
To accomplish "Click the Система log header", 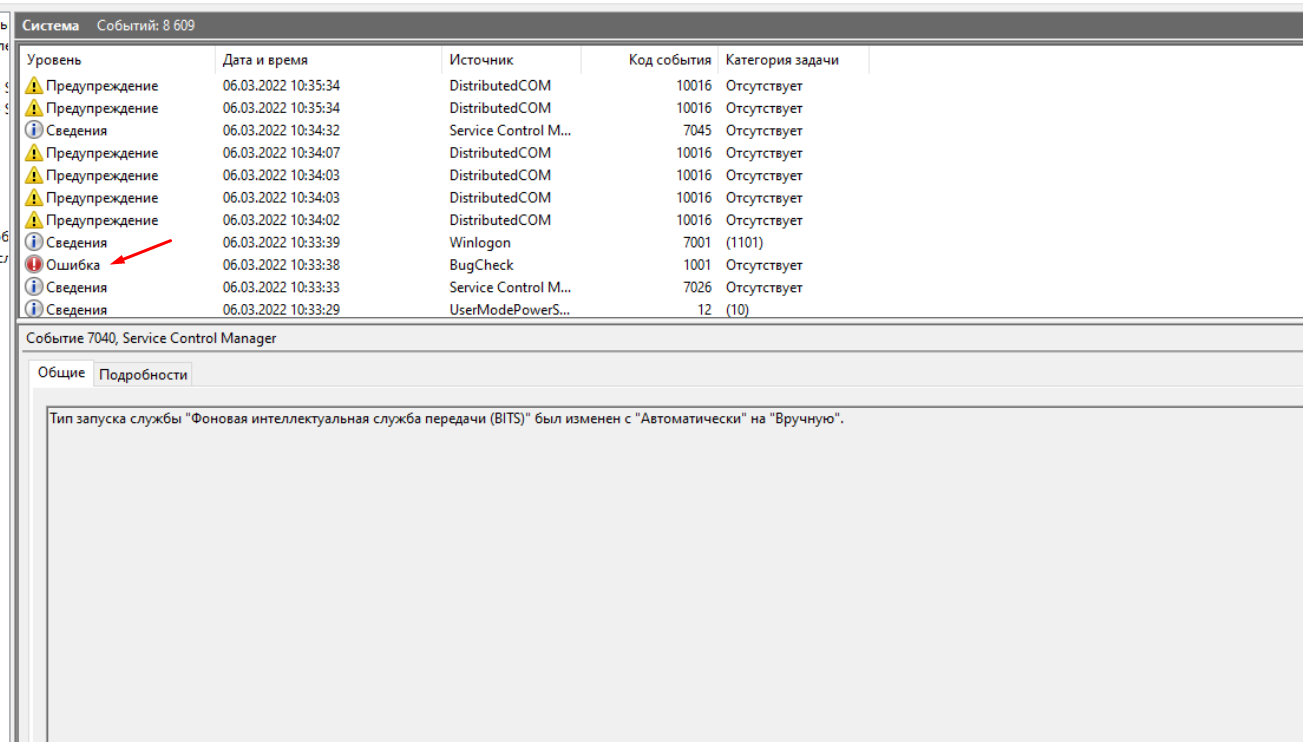I will (51, 25).
